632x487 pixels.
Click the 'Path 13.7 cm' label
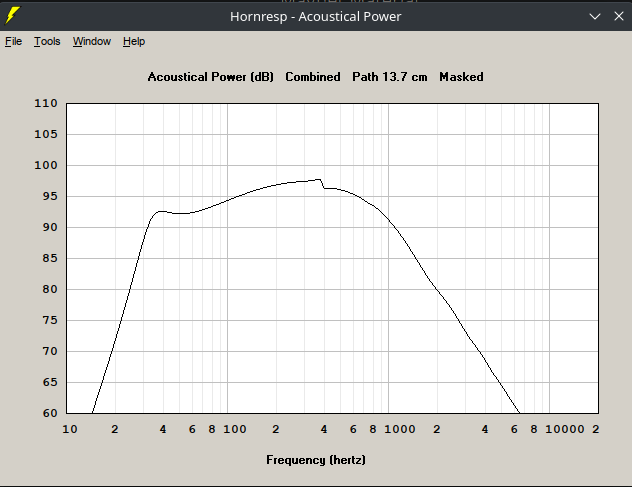click(390, 77)
